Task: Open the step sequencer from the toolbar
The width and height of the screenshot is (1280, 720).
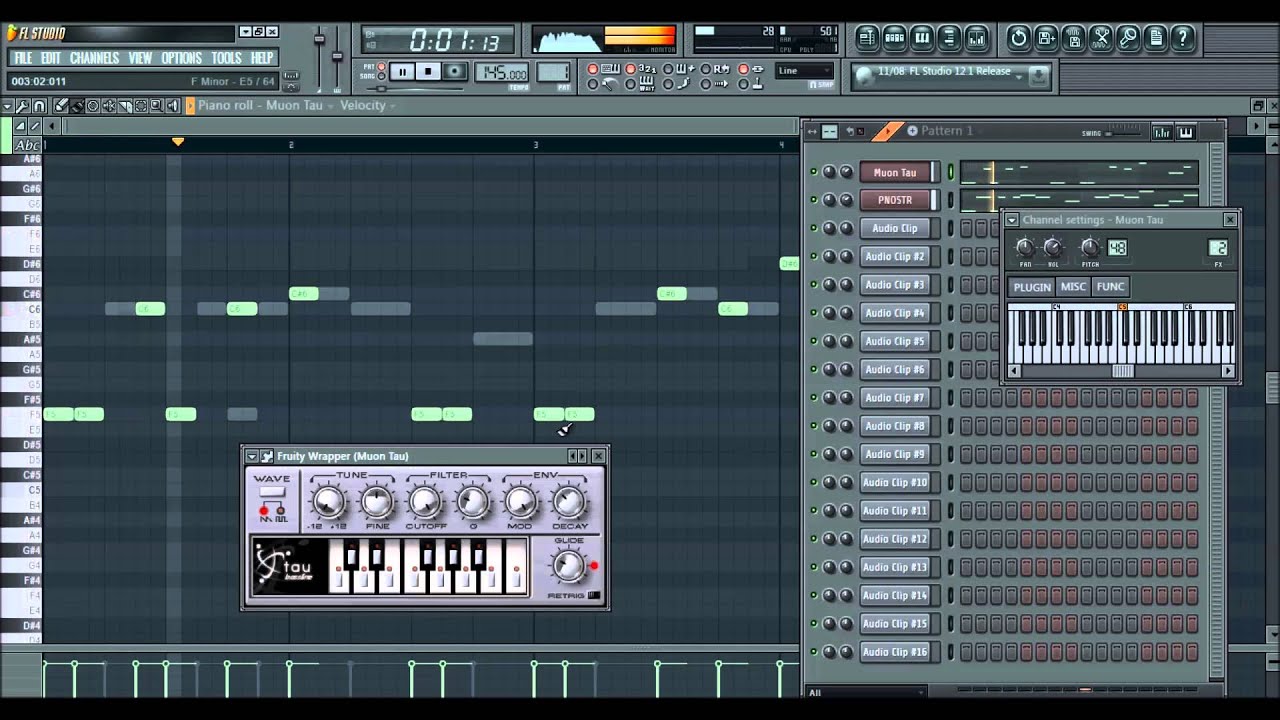Action: [895, 38]
